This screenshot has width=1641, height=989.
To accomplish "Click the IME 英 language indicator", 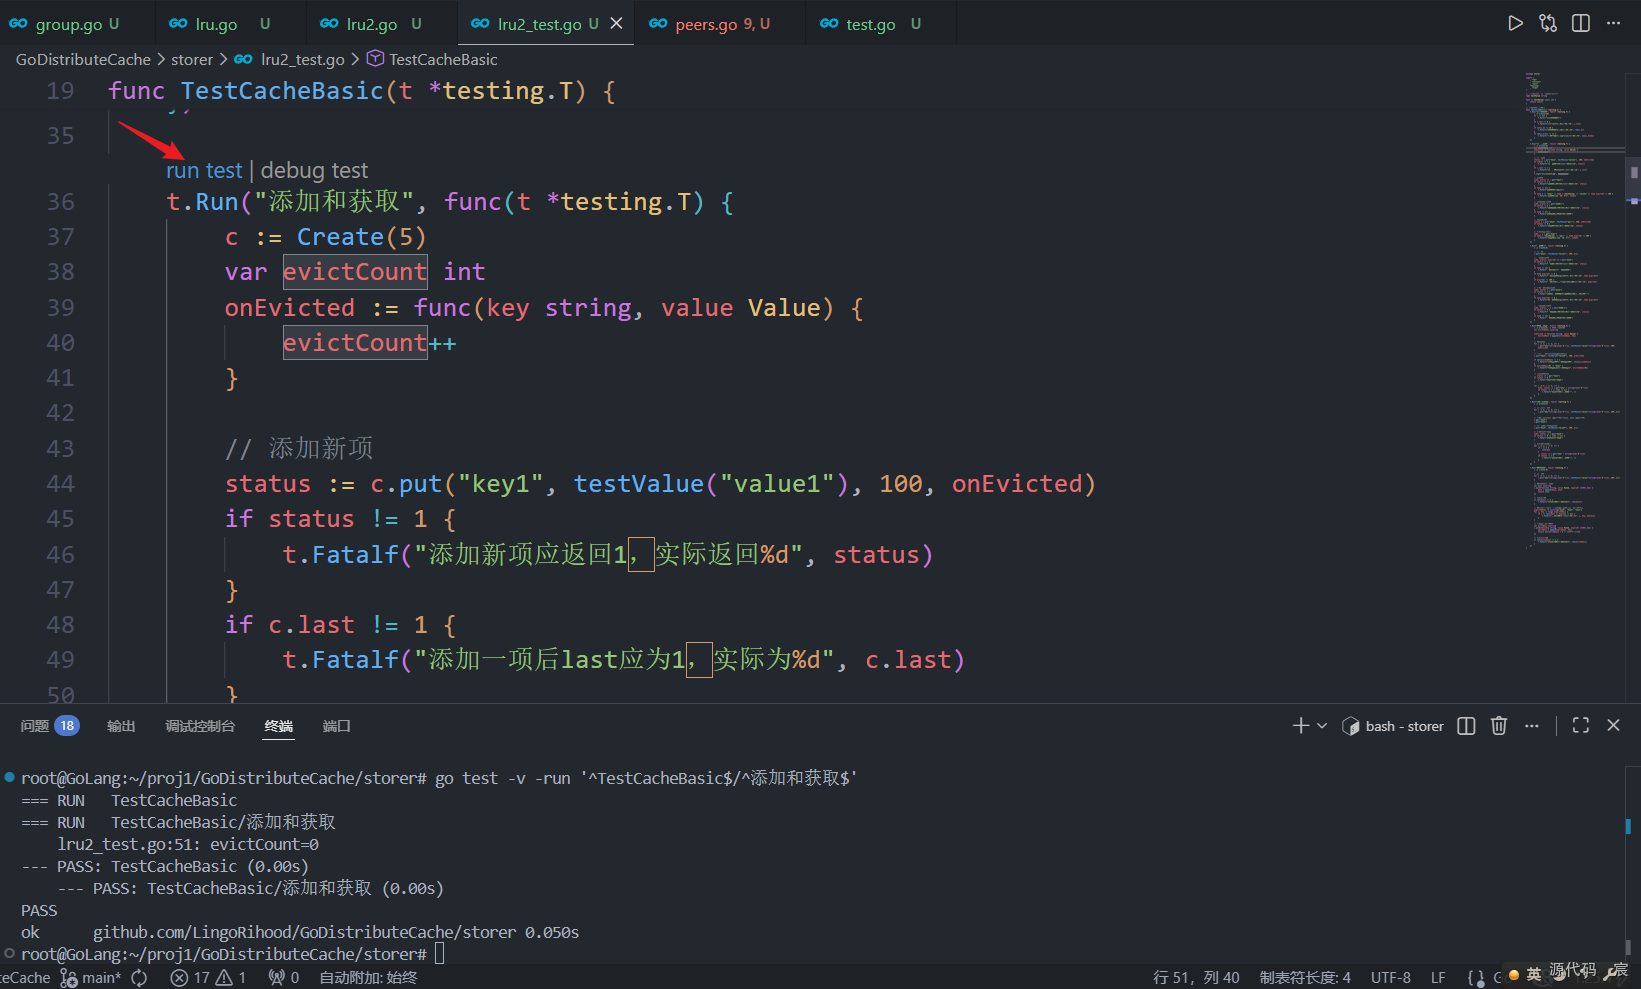I will coord(1534,975).
